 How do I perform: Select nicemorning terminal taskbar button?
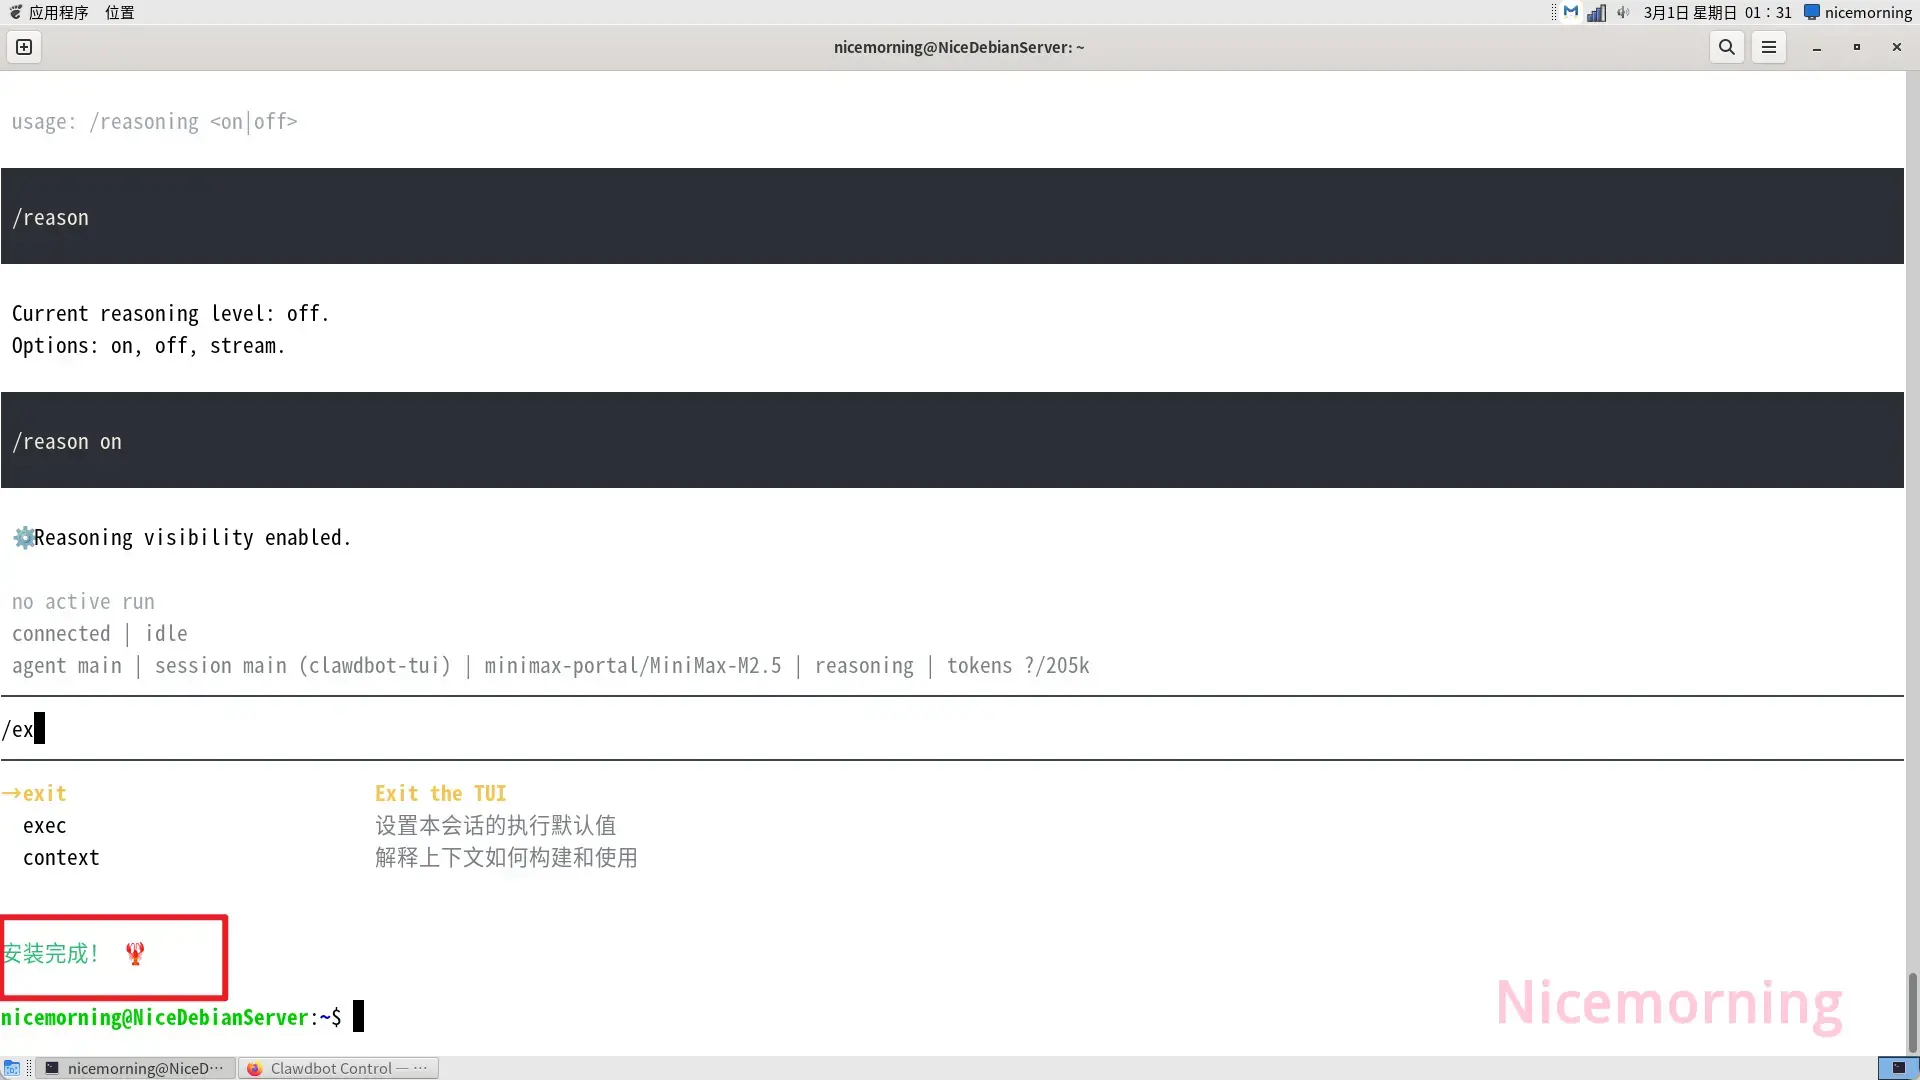pos(136,1068)
